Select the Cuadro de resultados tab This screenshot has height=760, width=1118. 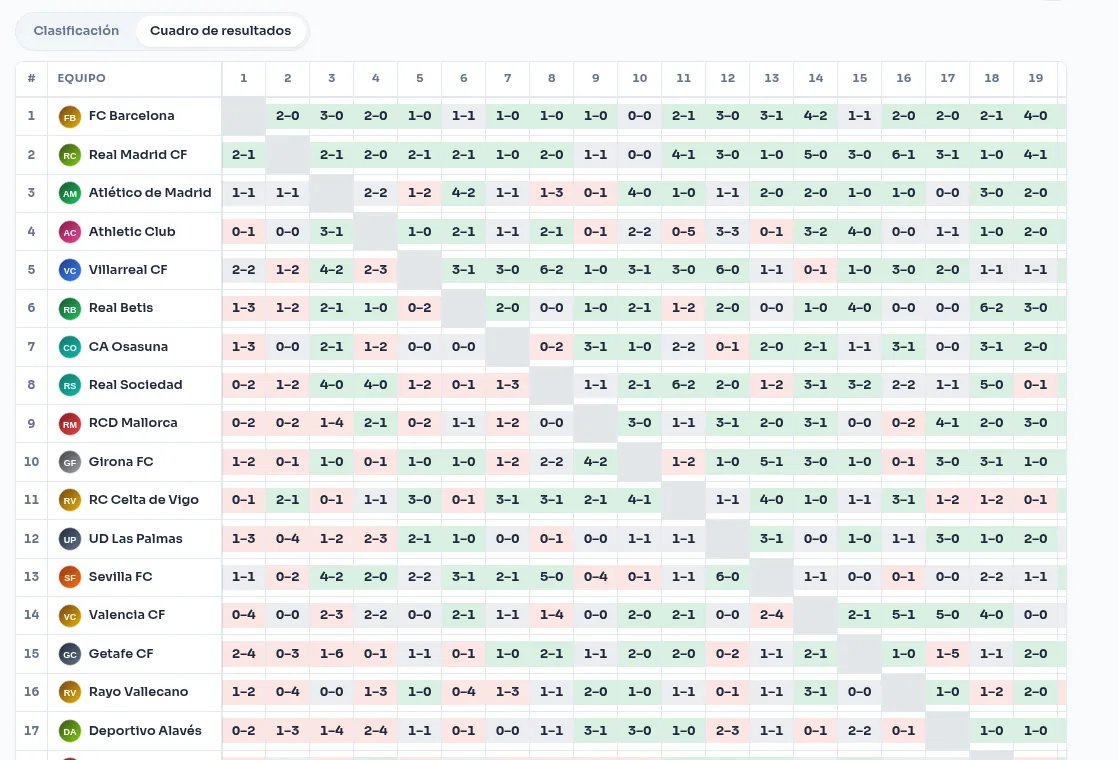tap(220, 31)
